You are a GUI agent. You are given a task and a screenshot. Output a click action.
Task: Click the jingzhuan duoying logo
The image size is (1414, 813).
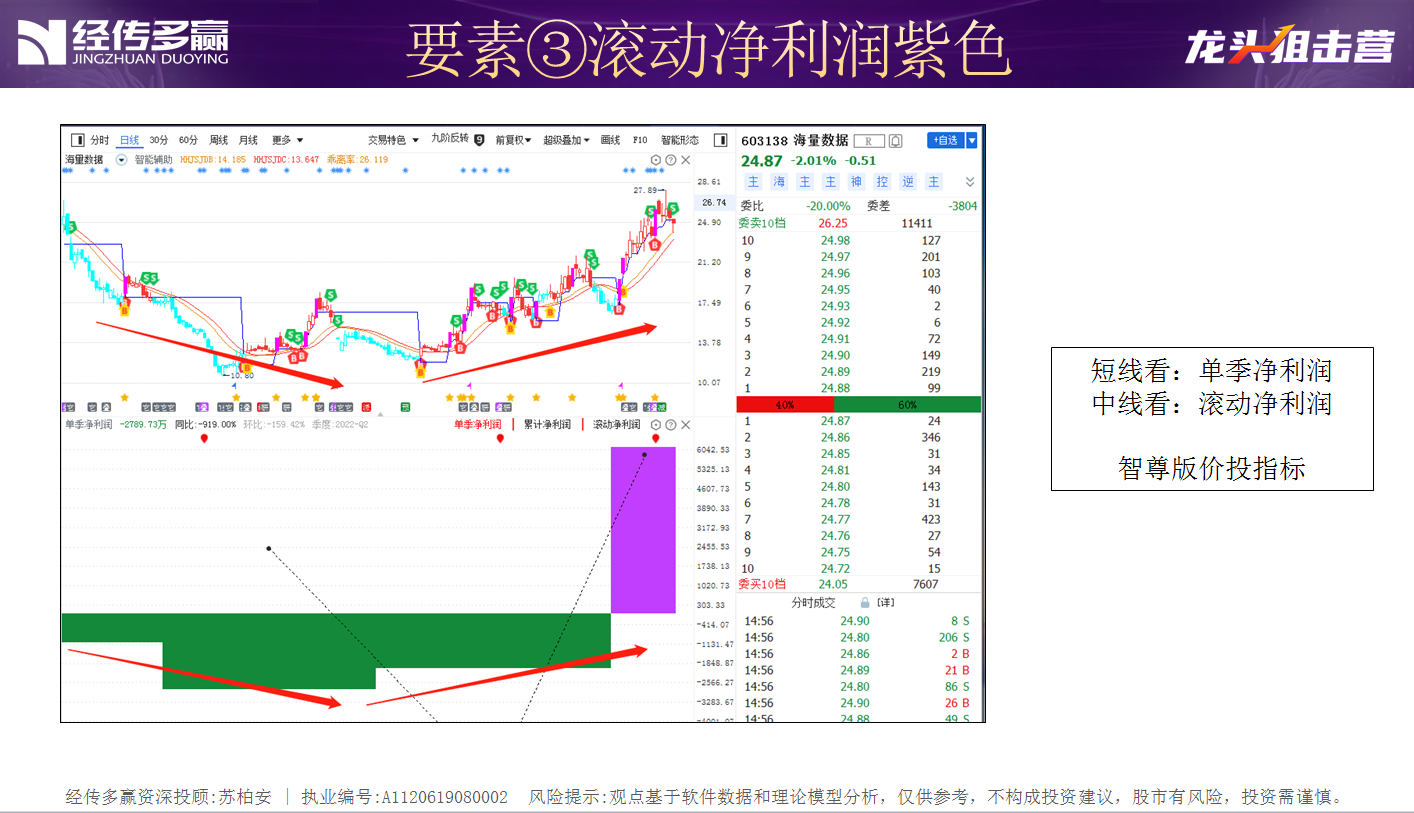pyautogui.click(x=122, y=43)
